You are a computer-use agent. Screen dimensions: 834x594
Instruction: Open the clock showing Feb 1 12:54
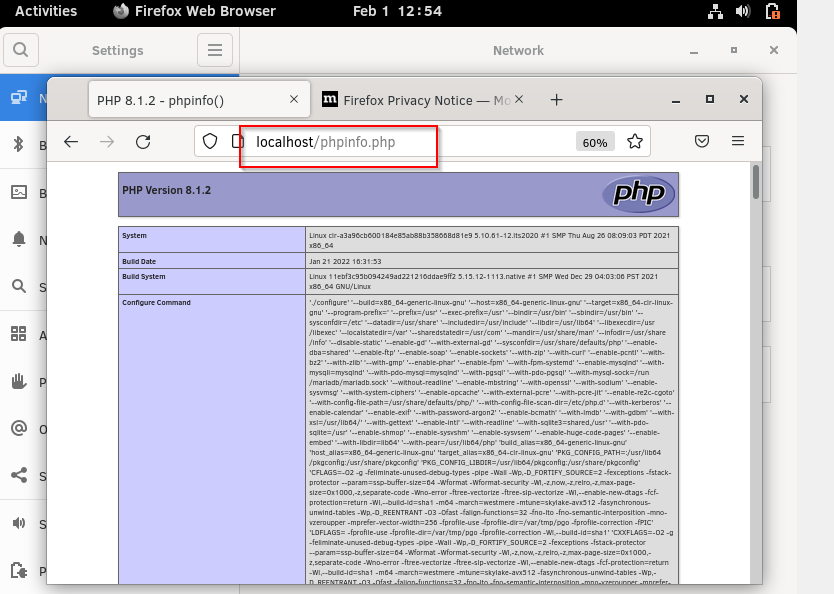point(397,11)
